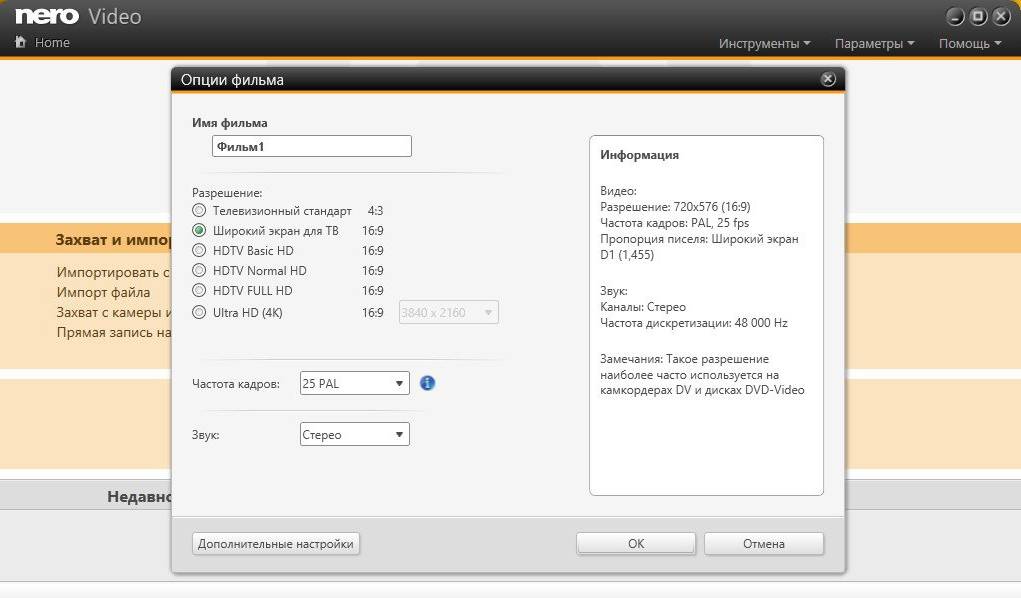Select Телевизионный стандарт 4:3 resolution
The width and height of the screenshot is (1021, 598).
[x=199, y=210]
